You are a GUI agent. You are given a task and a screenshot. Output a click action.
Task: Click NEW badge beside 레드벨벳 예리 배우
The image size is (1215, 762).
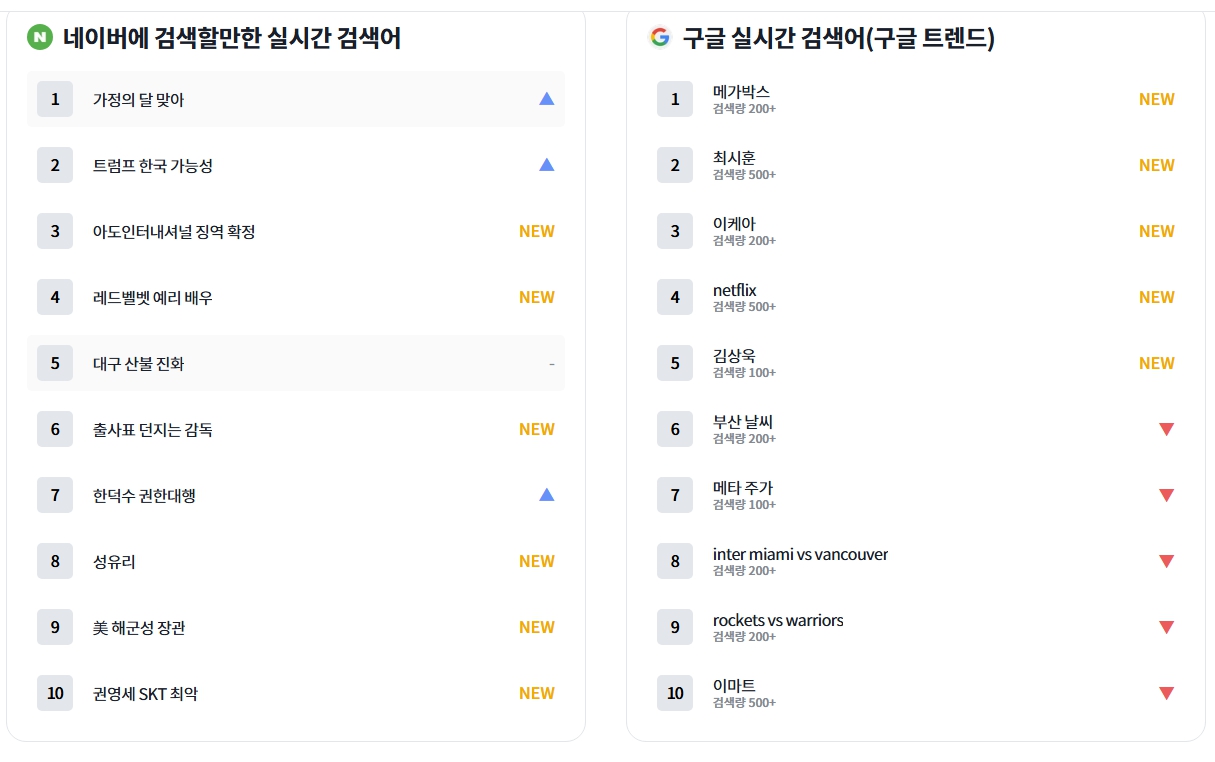(537, 297)
